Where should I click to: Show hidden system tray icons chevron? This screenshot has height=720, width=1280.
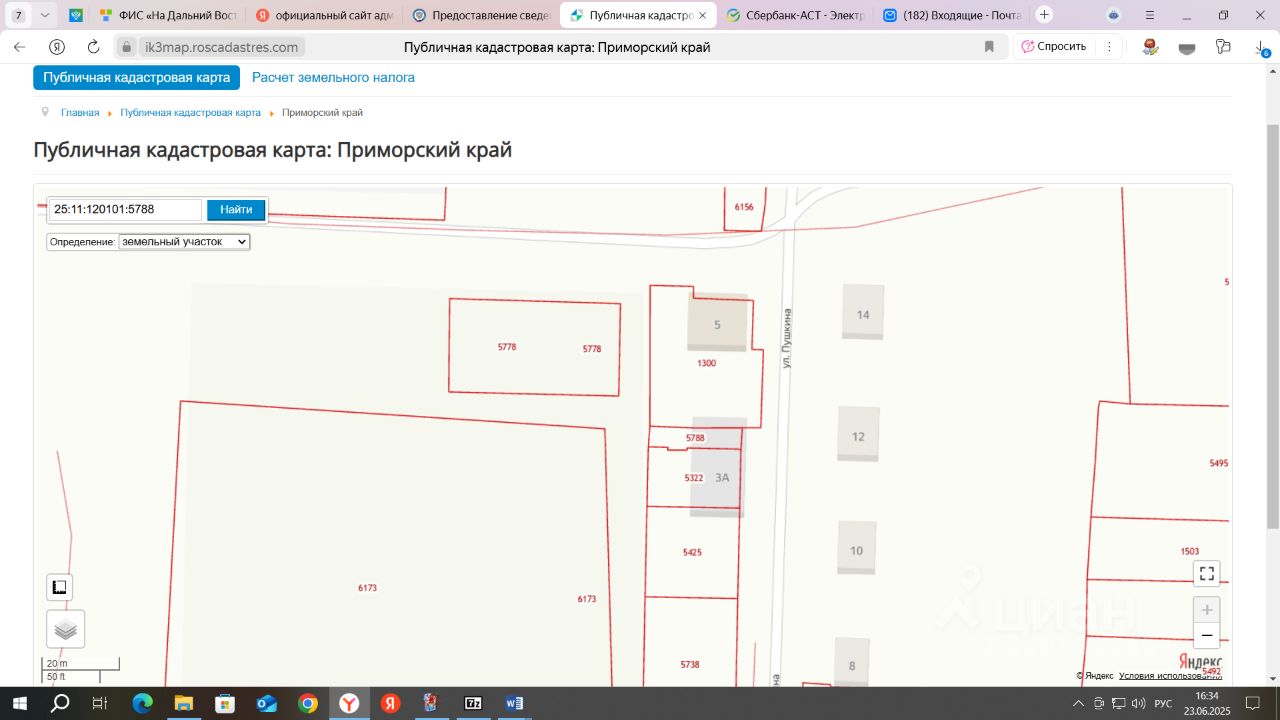[1078, 703]
